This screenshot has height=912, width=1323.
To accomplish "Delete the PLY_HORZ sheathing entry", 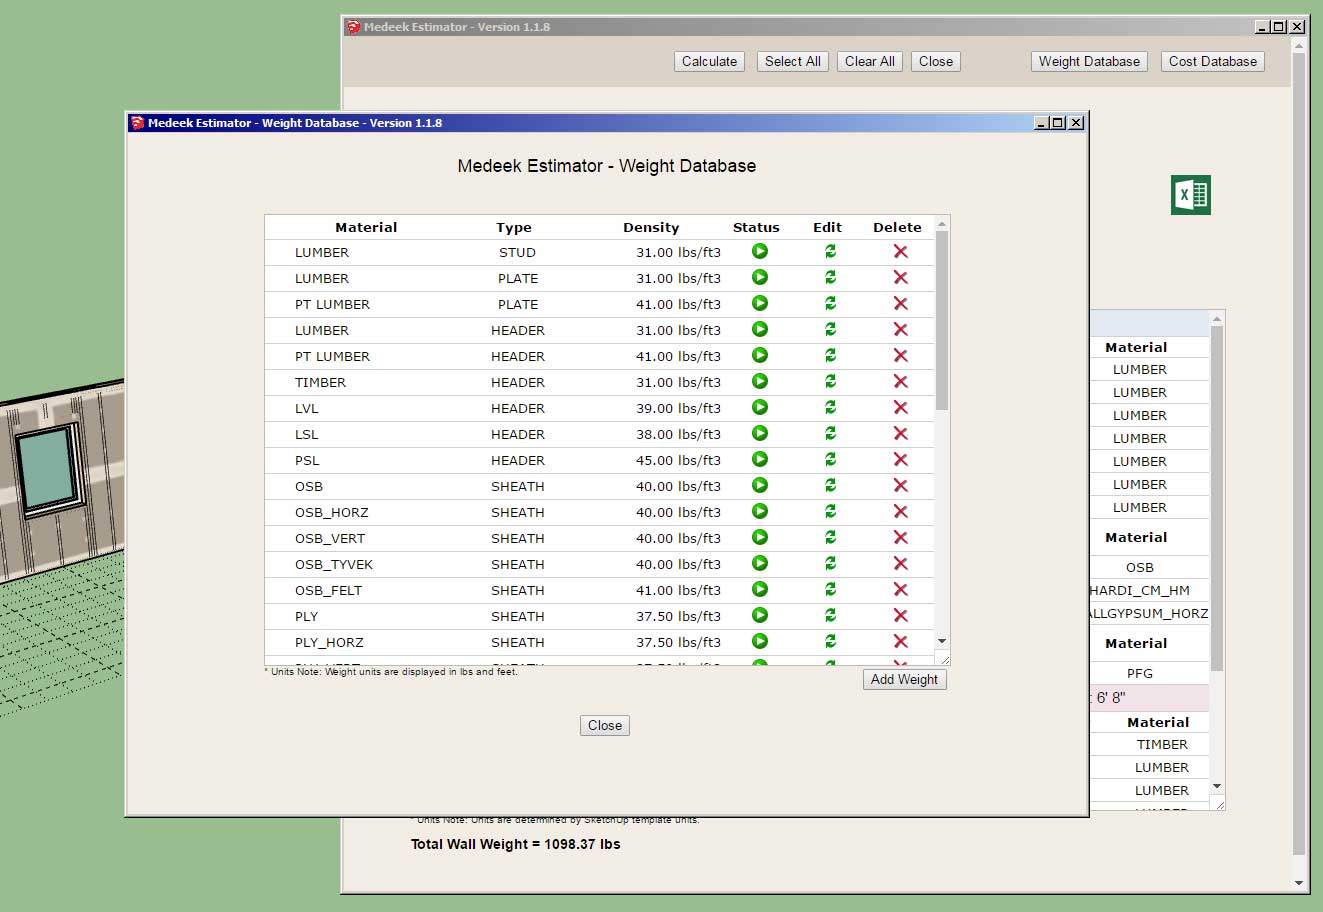I will [900, 642].
